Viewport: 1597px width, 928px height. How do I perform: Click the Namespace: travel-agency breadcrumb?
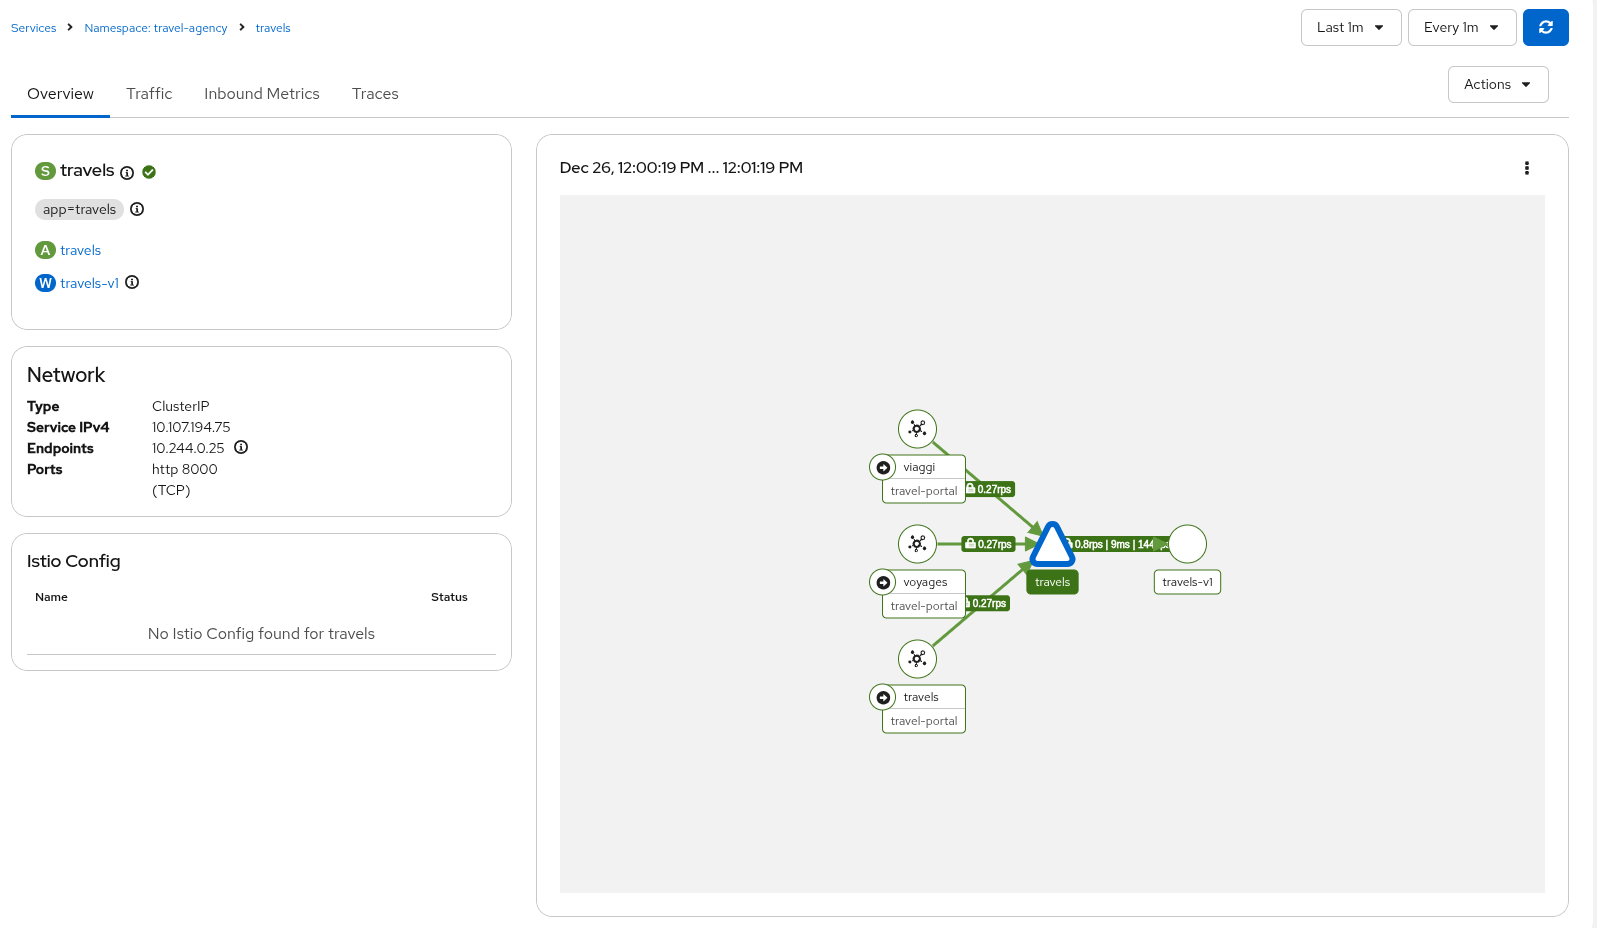click(156, 28)
